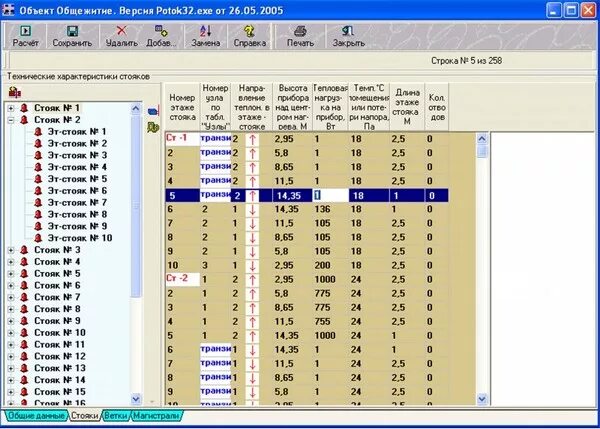Image resolution: width=600 pixels, height=429 pixels.
Task: Click the heat load cell showing 755
Action: pos(331,321)
